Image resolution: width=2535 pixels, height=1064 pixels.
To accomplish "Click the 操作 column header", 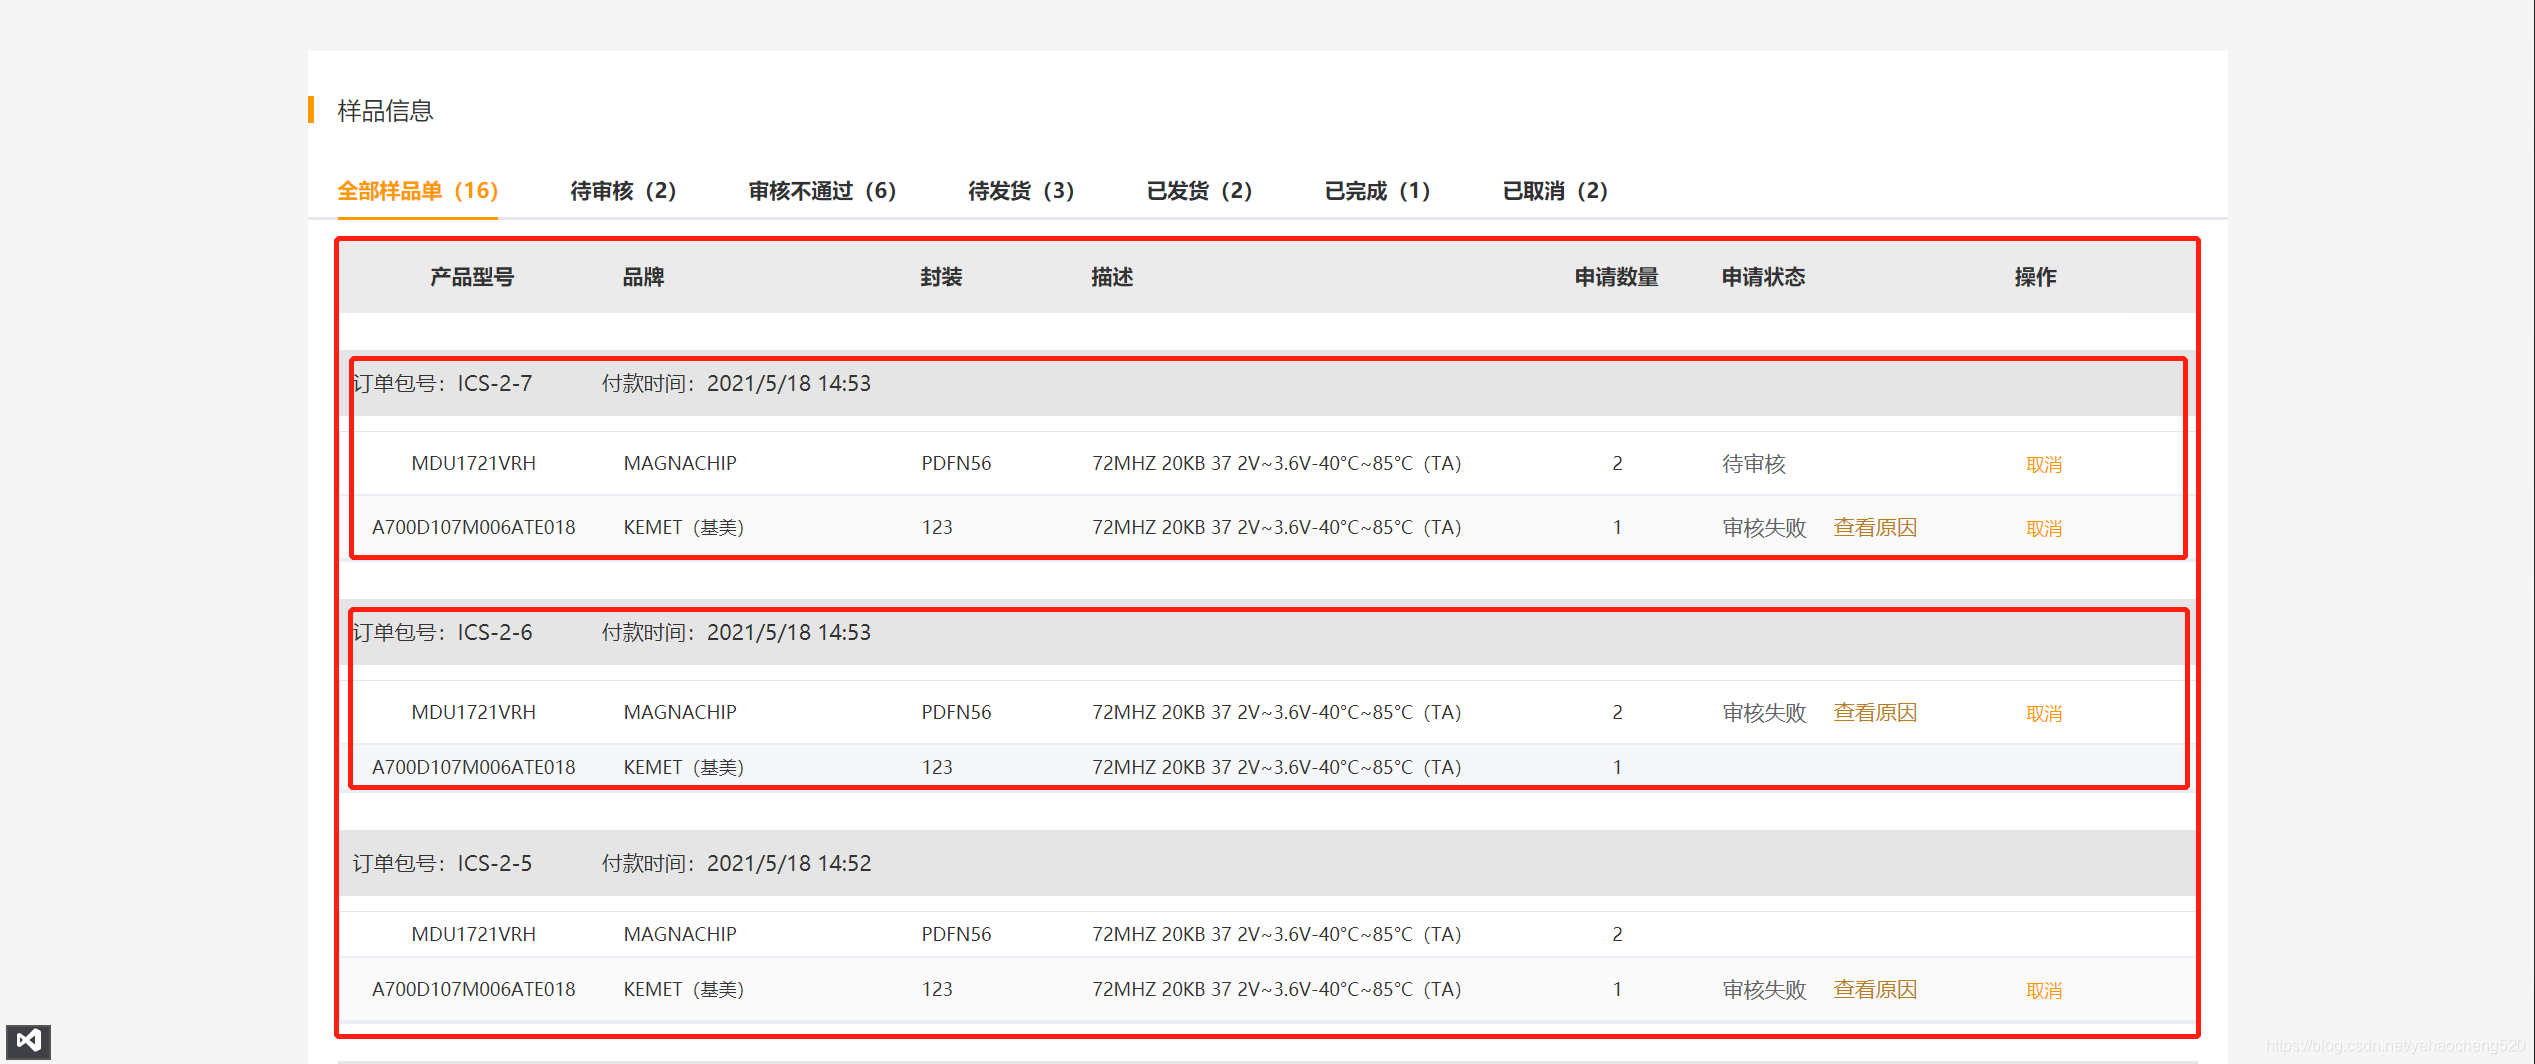I will (2035, 277).
